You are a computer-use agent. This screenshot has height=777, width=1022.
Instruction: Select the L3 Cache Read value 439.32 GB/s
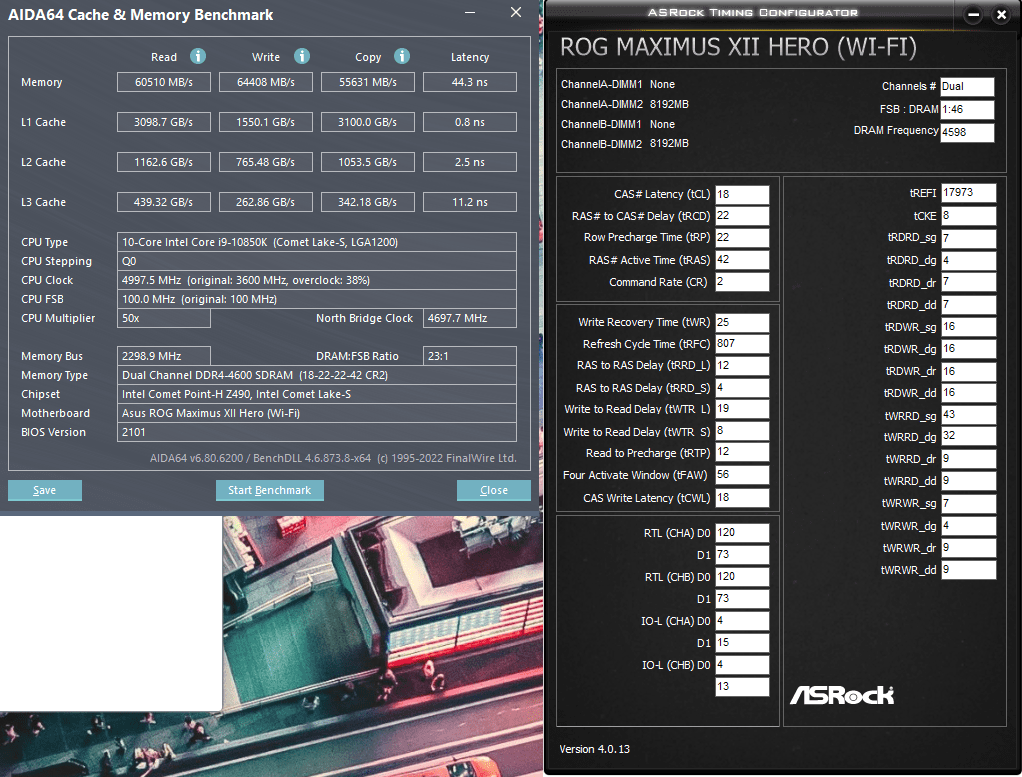[x=164, y=202]
